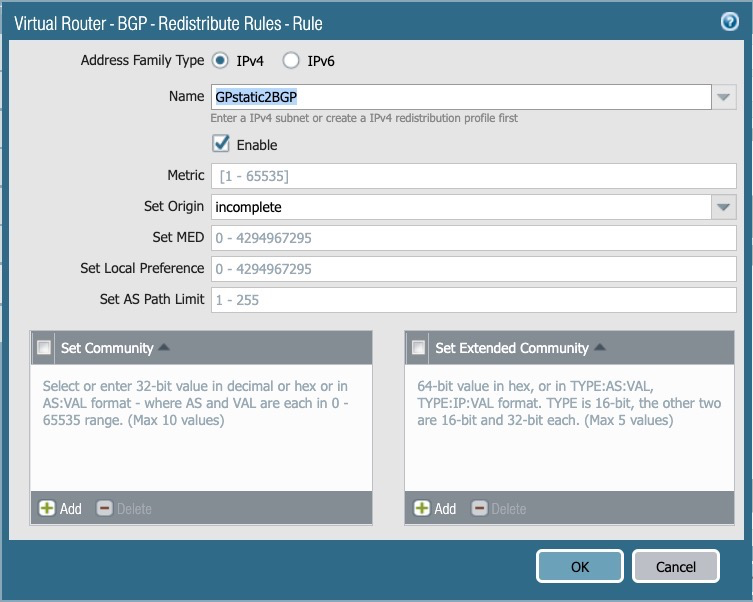This screenshot has height=602, width=753.
Task: Click the Metric input field
Action: (x=474, y=176)
